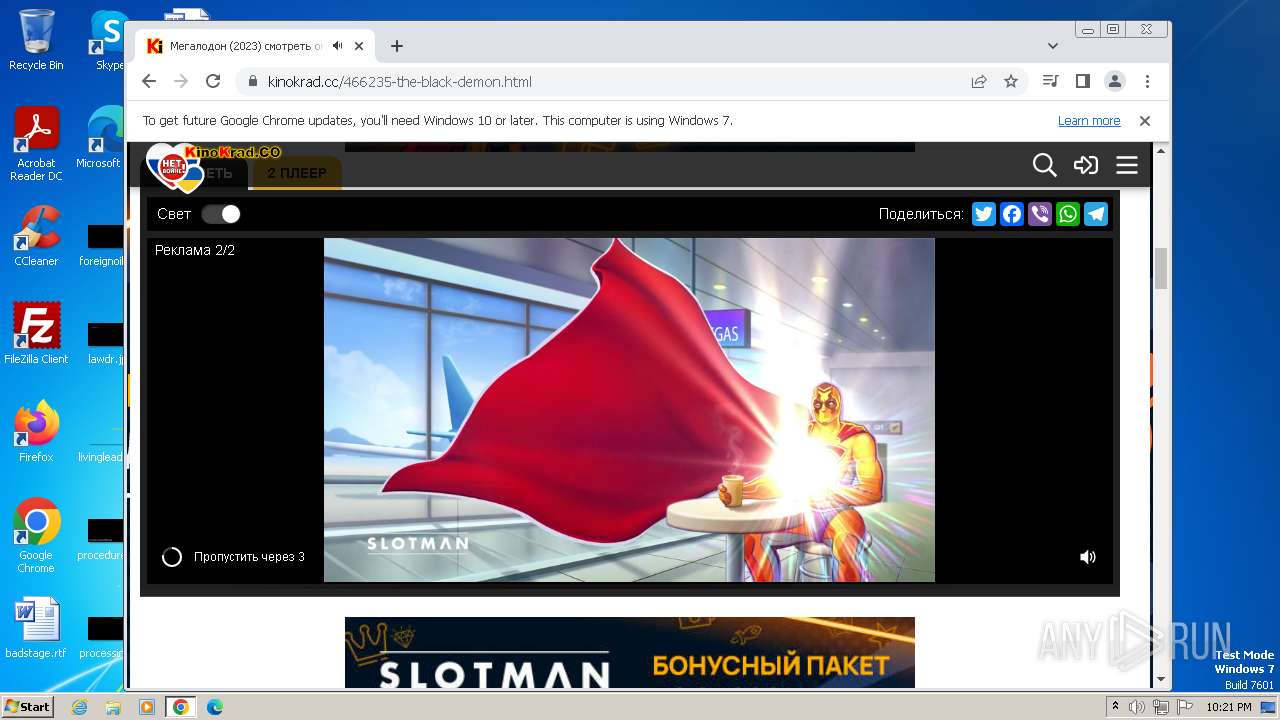Screen dimensions: 1280x720
Task: Select the CCleaner desktop shortcut
Action: [x=36, y=237]
